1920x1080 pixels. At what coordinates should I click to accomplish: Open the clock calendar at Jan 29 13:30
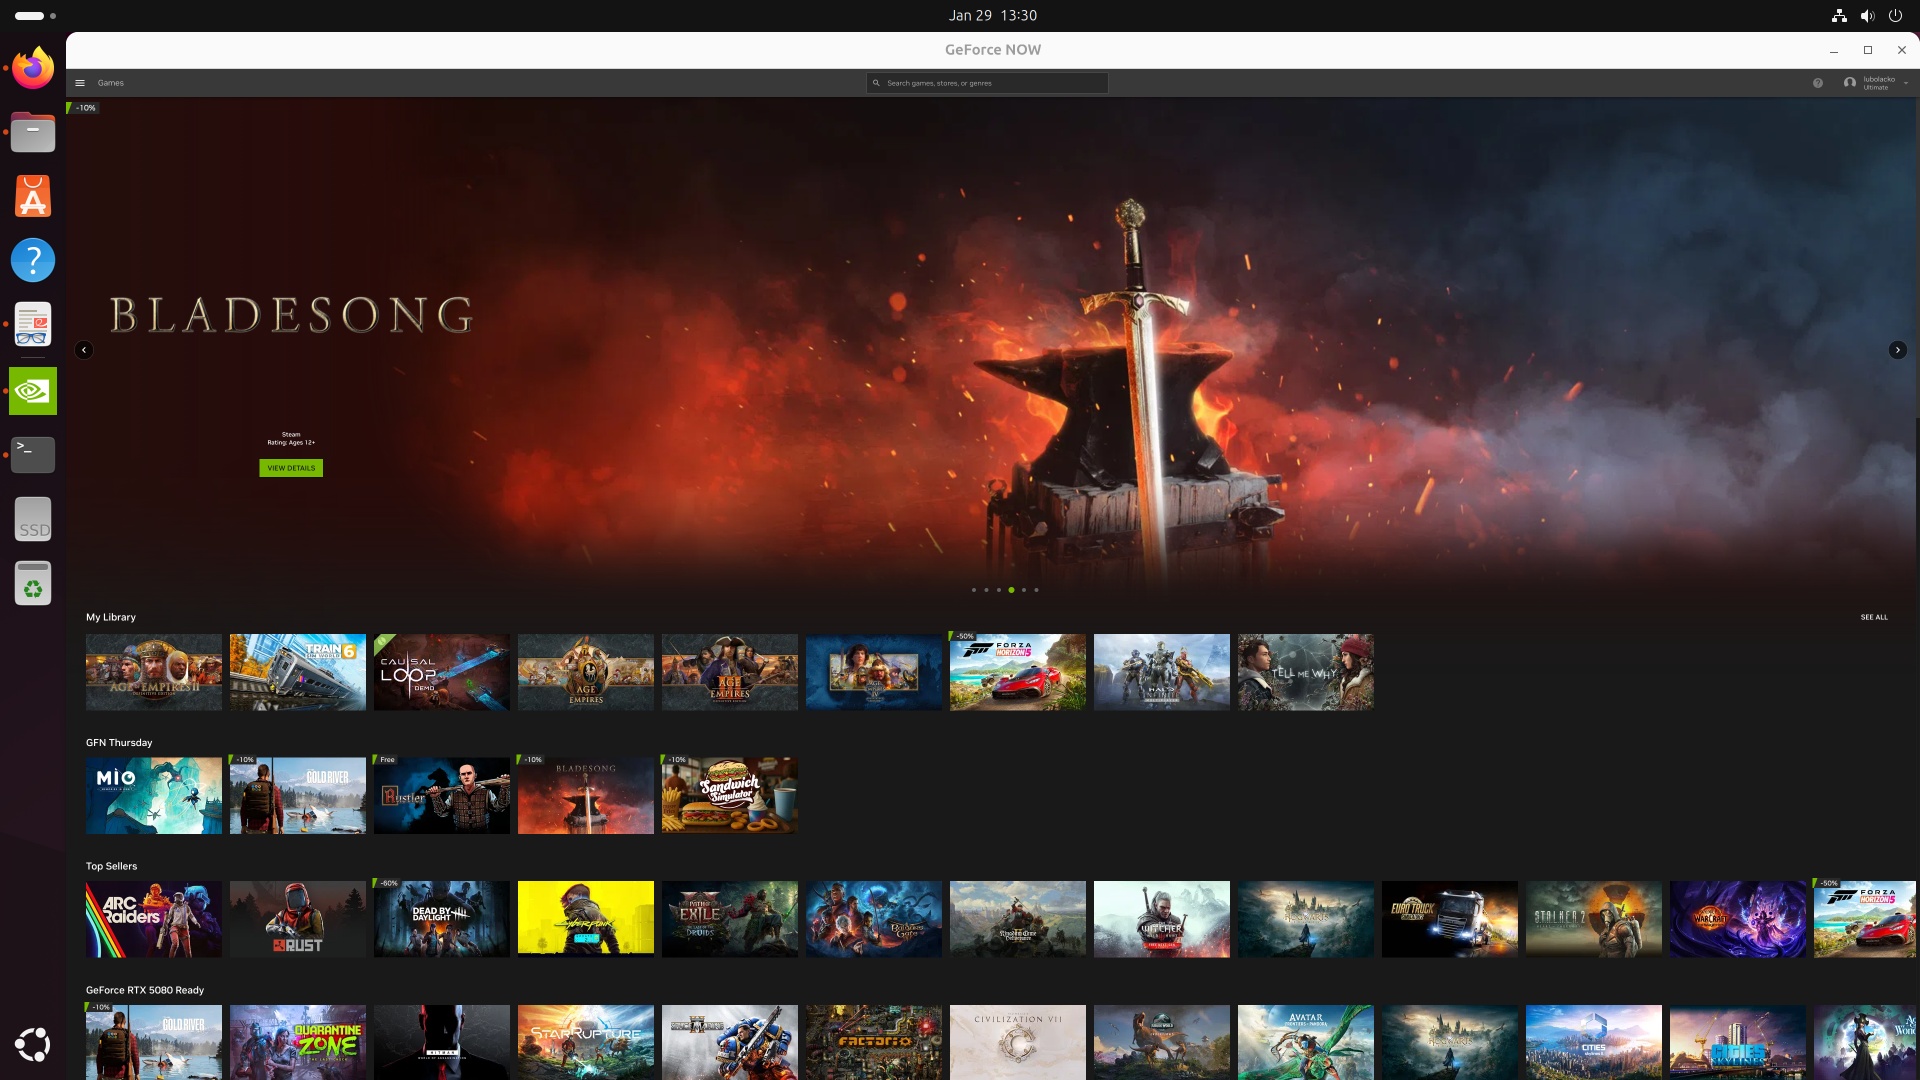(x=992, y=15)
